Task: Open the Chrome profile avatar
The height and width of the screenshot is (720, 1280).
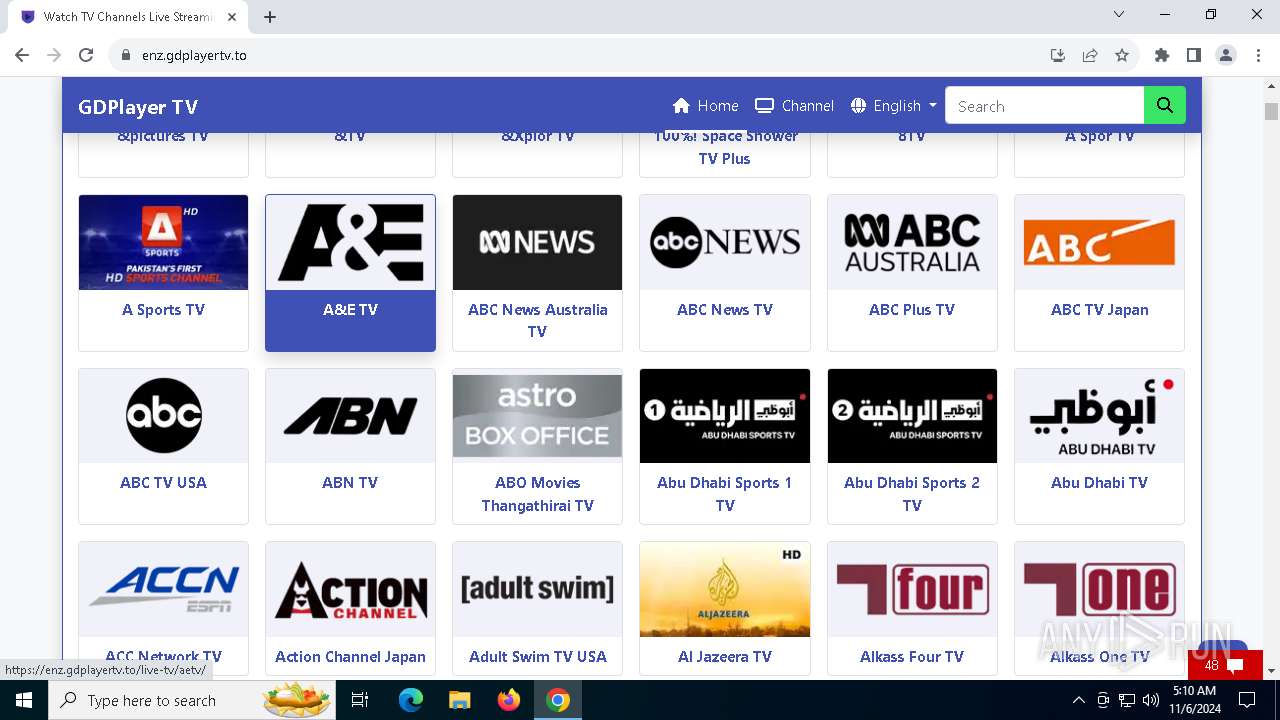Action: (x=1226, y=55)
